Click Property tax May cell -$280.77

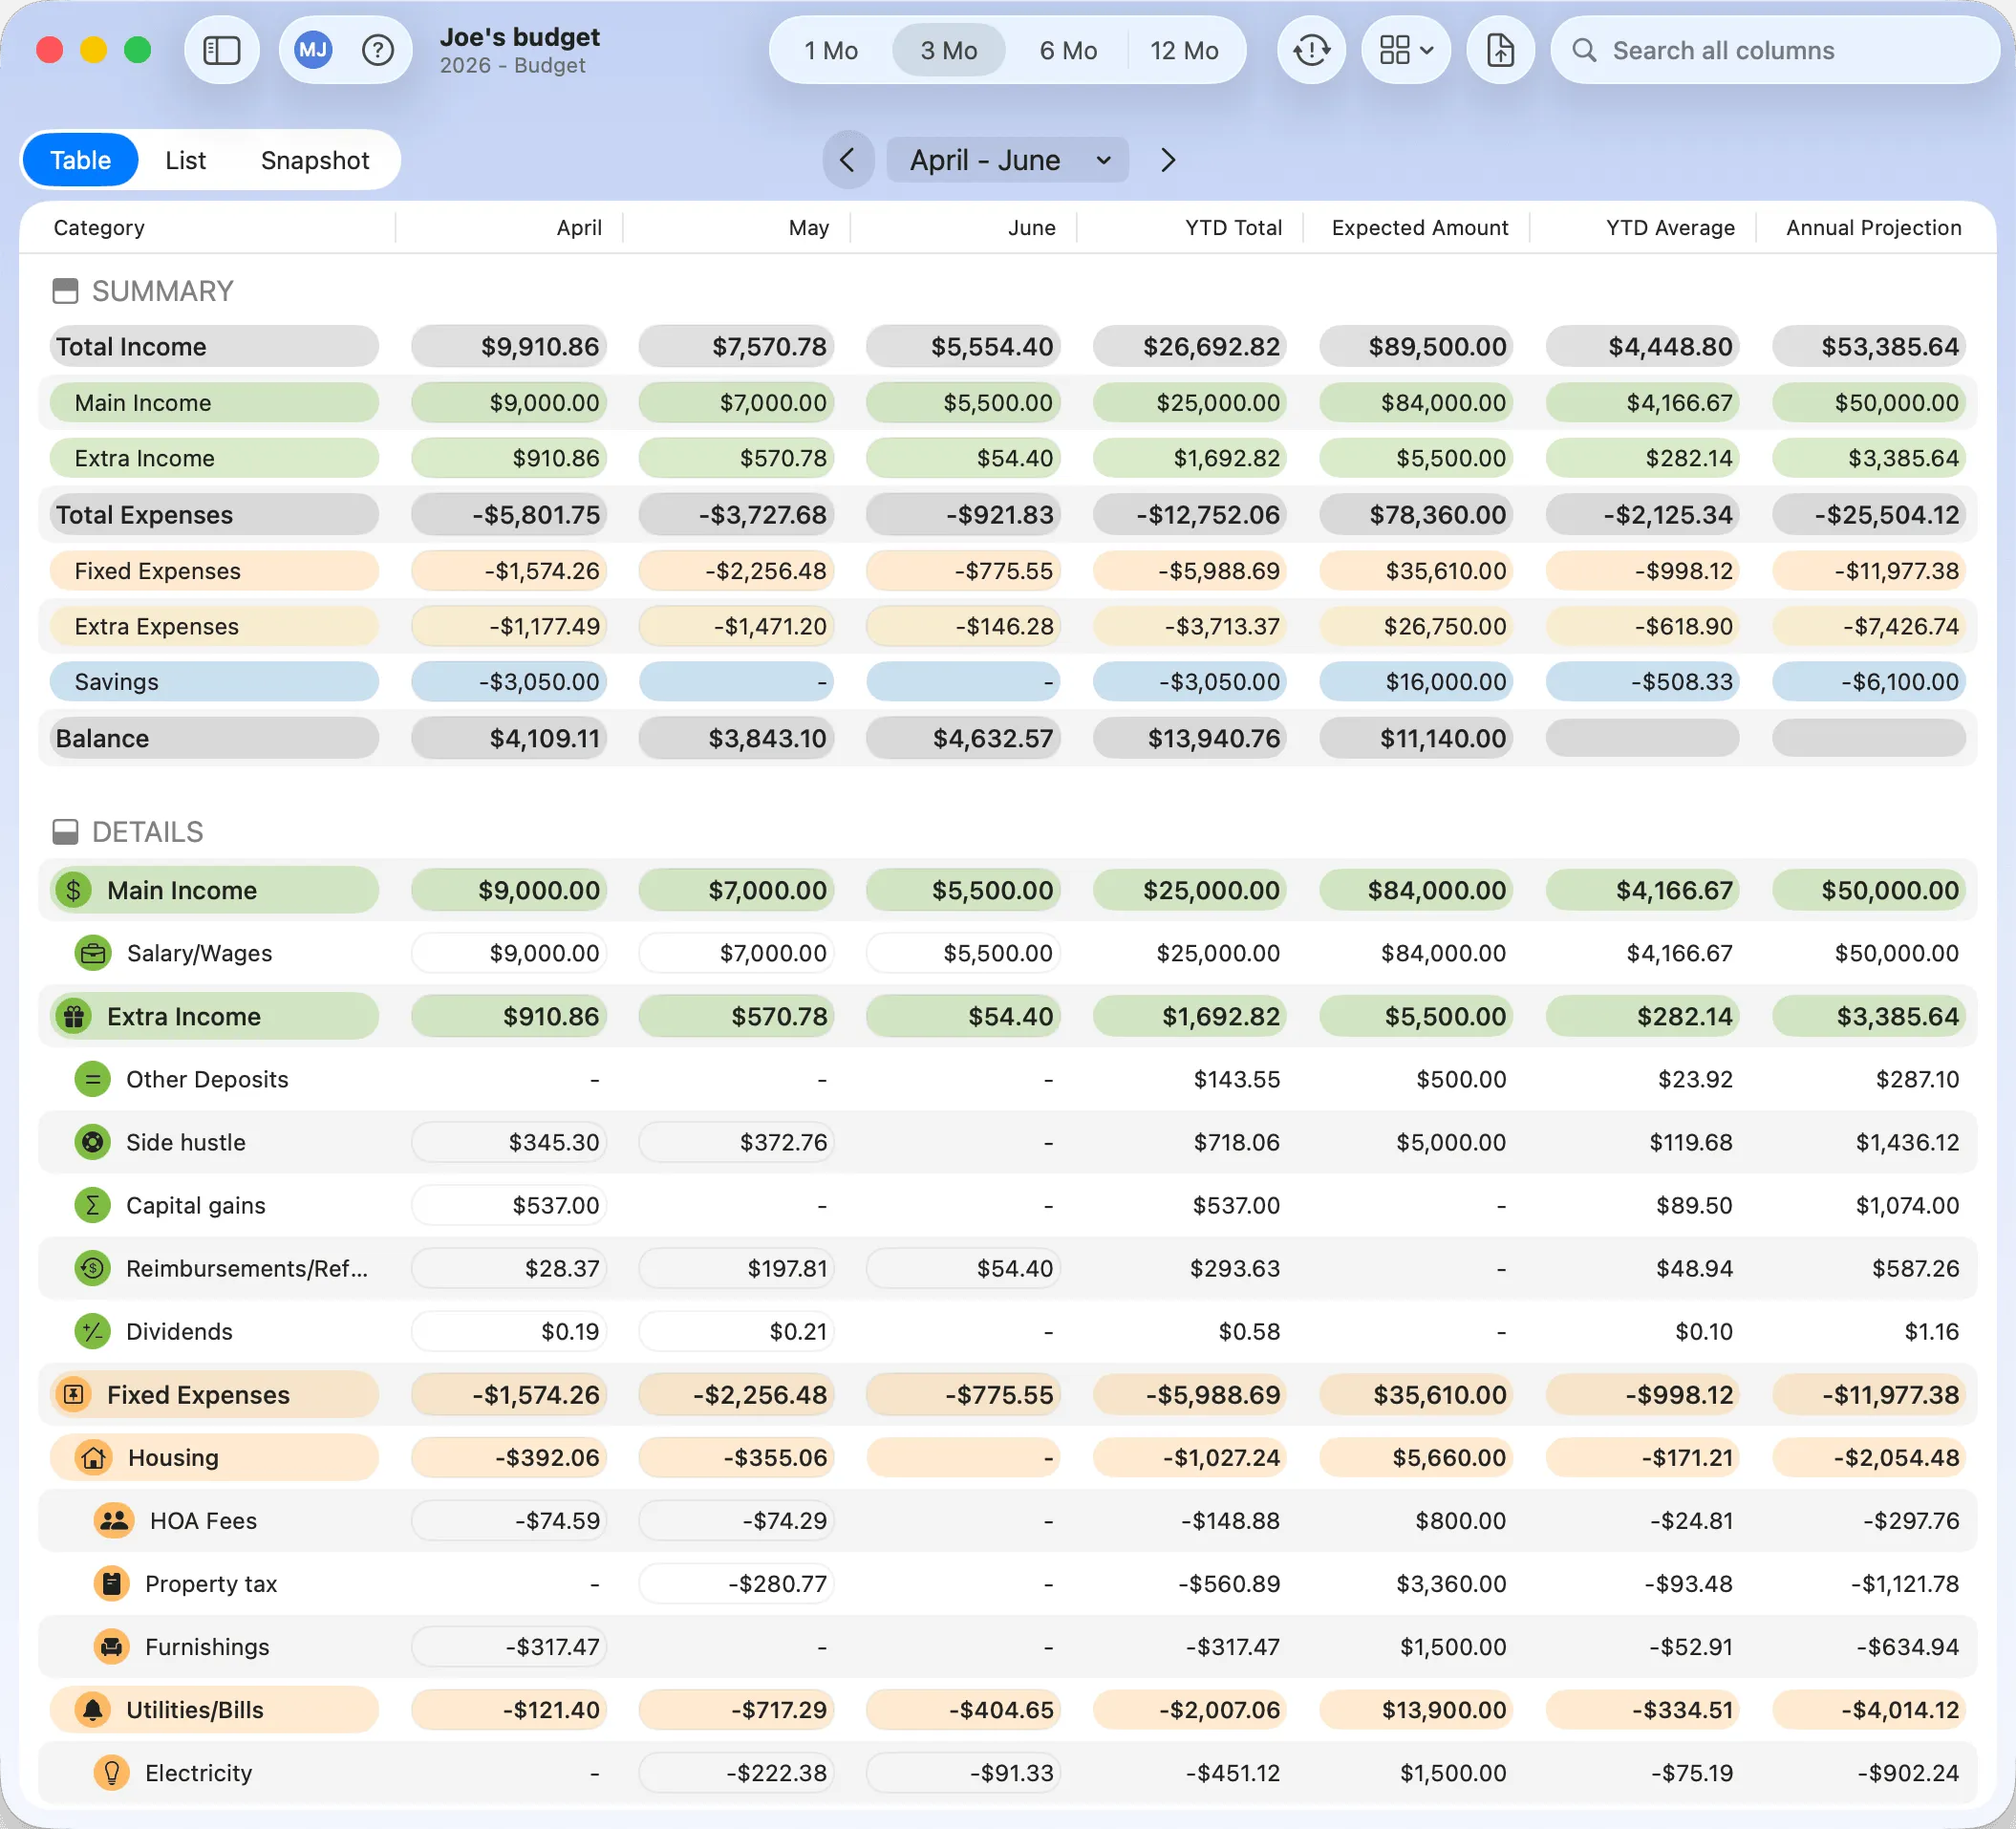point(736,1583)
